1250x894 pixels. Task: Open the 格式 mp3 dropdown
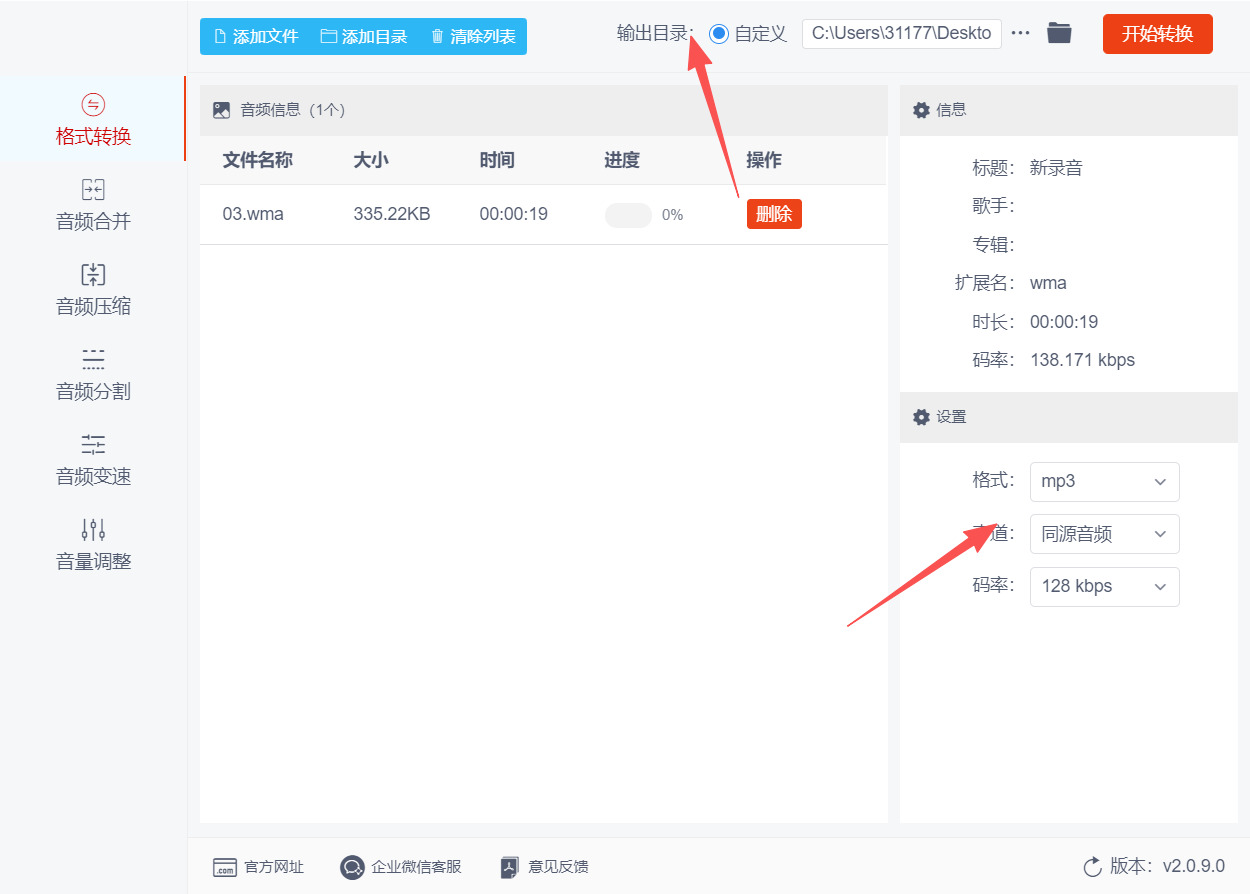(1104, 481)
